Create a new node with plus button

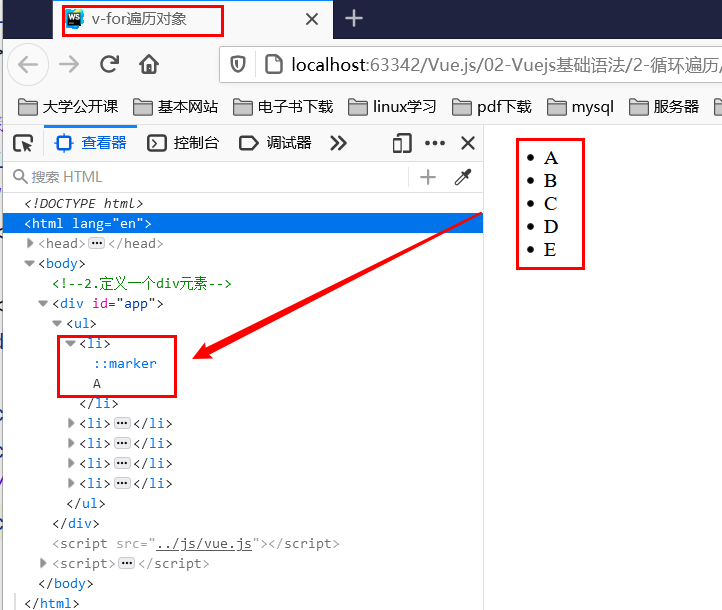428,177
